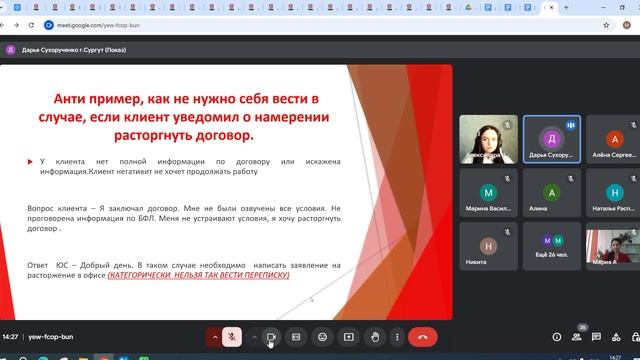Click the muted mic icon on Никита's tile
640x360 pixels.
(x=507, y=232)
